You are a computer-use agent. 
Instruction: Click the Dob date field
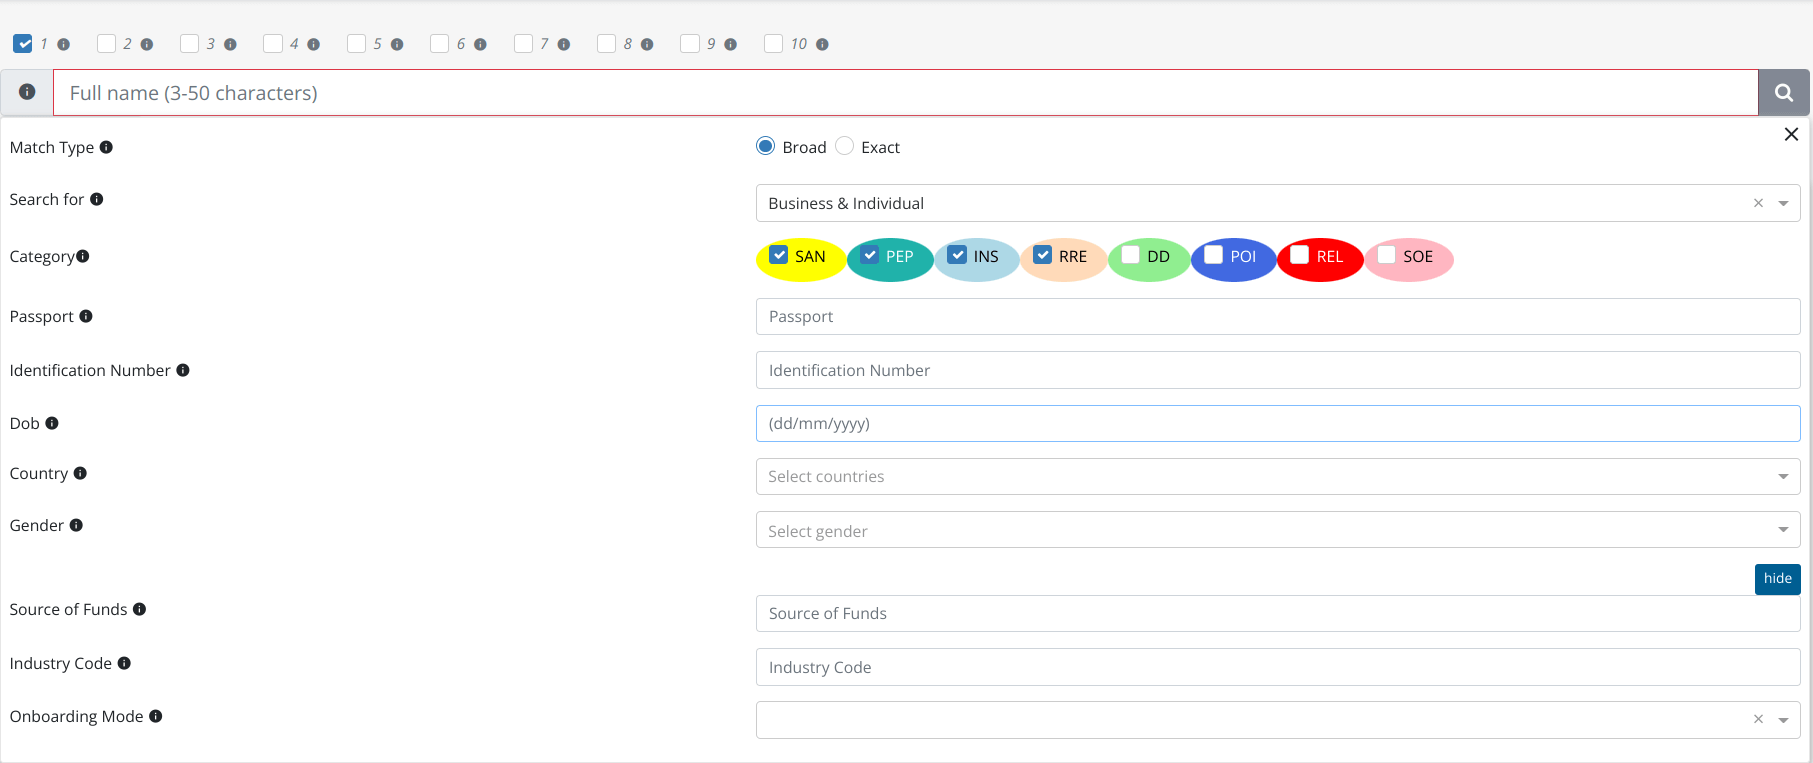pos(1278,423)
